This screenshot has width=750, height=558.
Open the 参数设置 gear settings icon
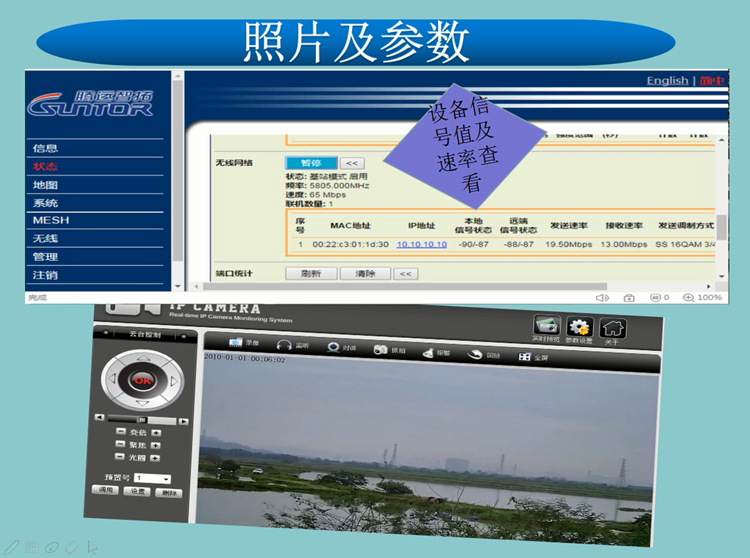click(579, 328)
